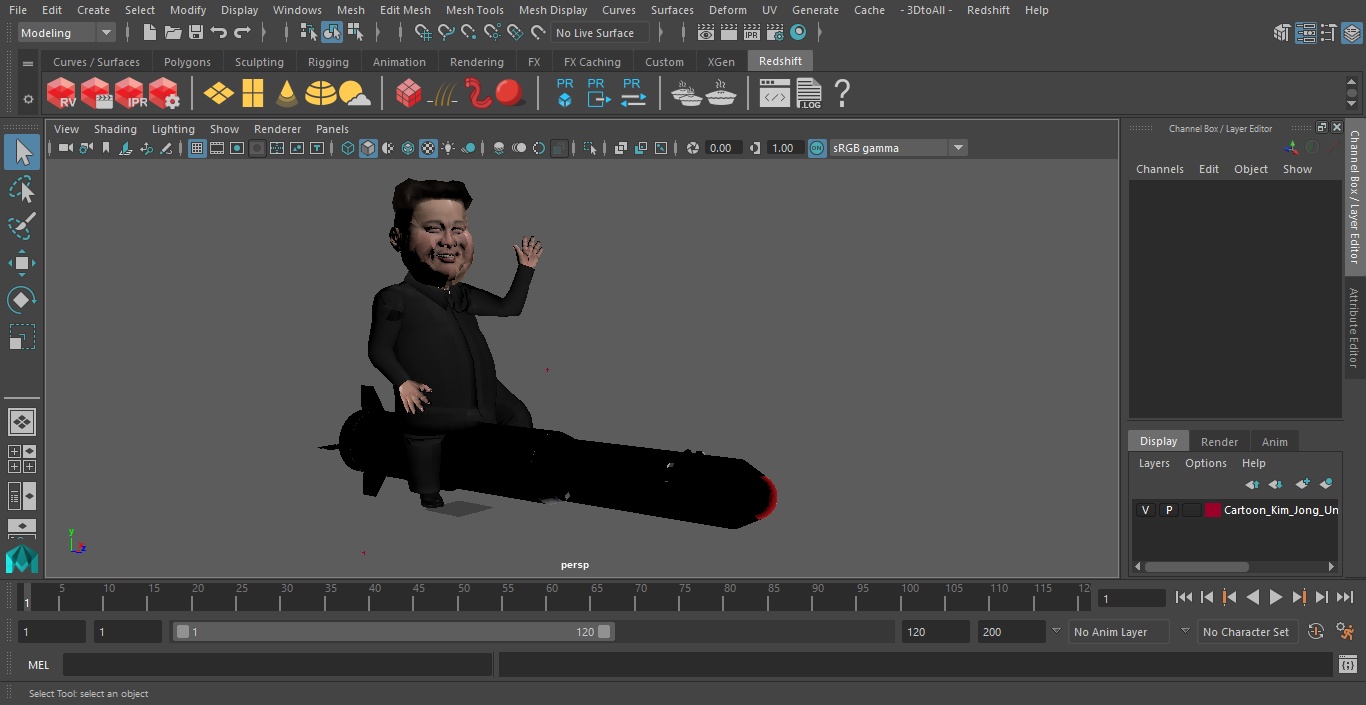Toggle view color management button
1366x705 pixels.
(817, 148)
